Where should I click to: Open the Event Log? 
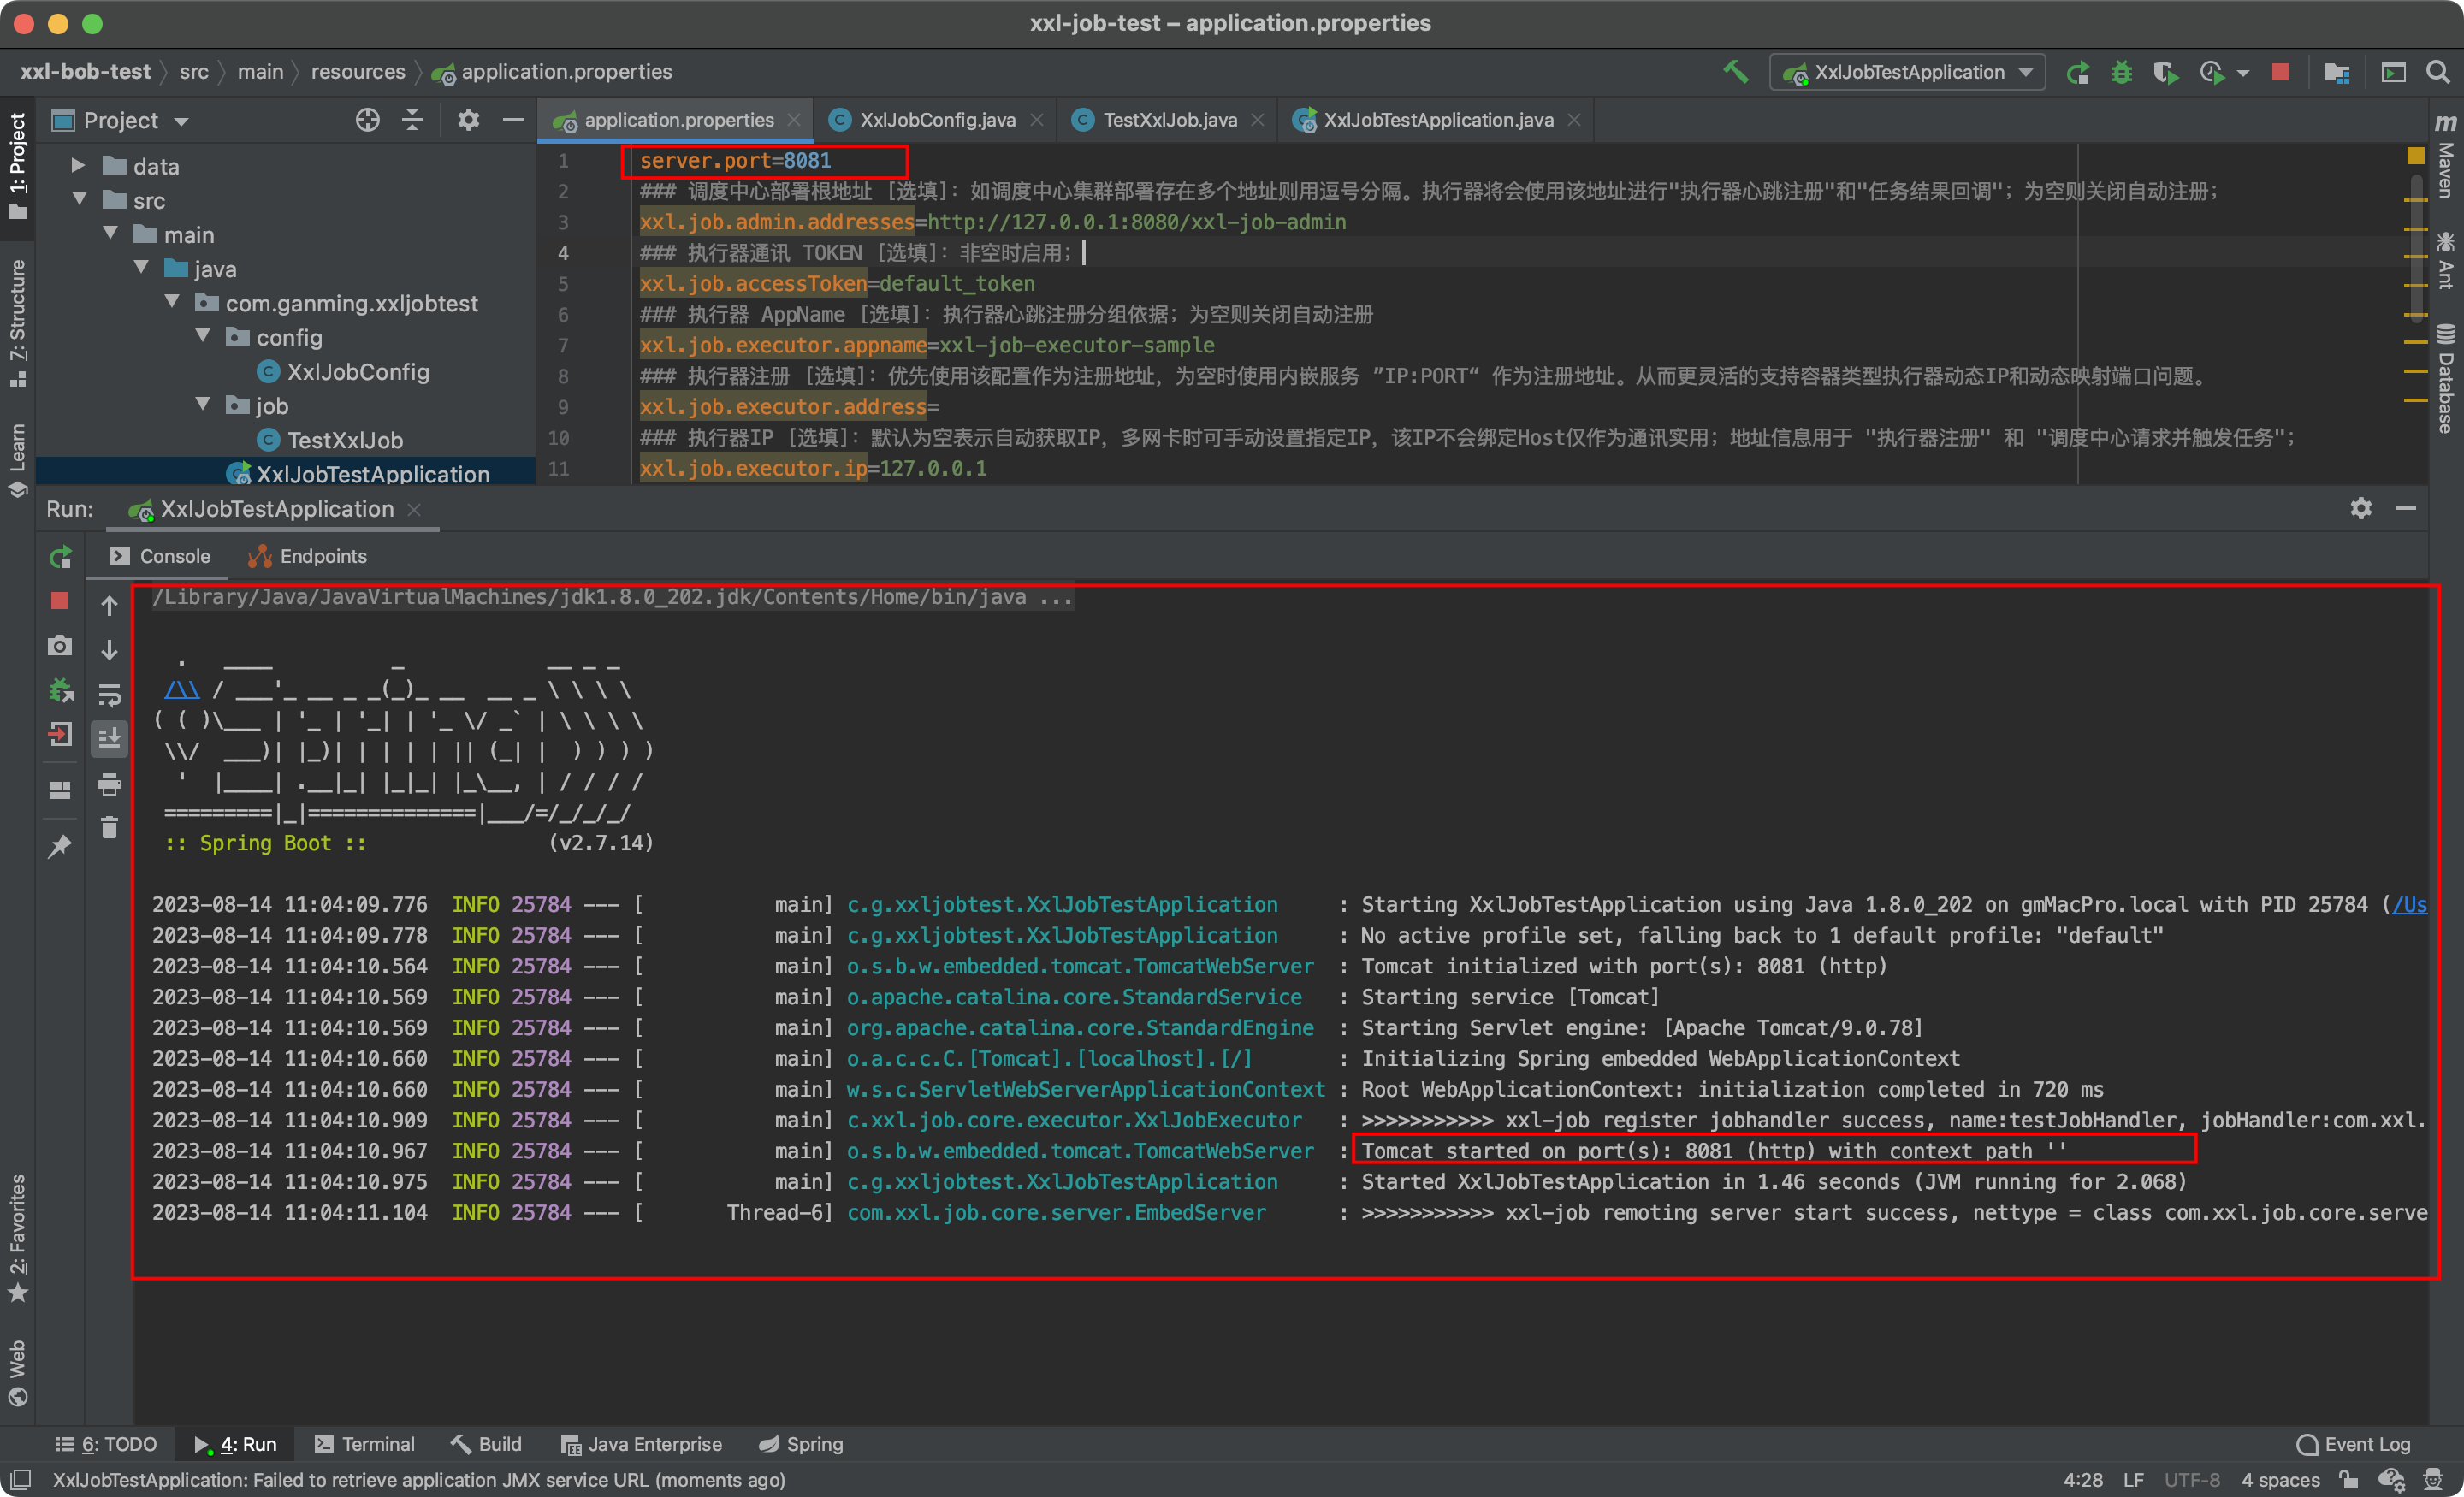point(2354,1444)
